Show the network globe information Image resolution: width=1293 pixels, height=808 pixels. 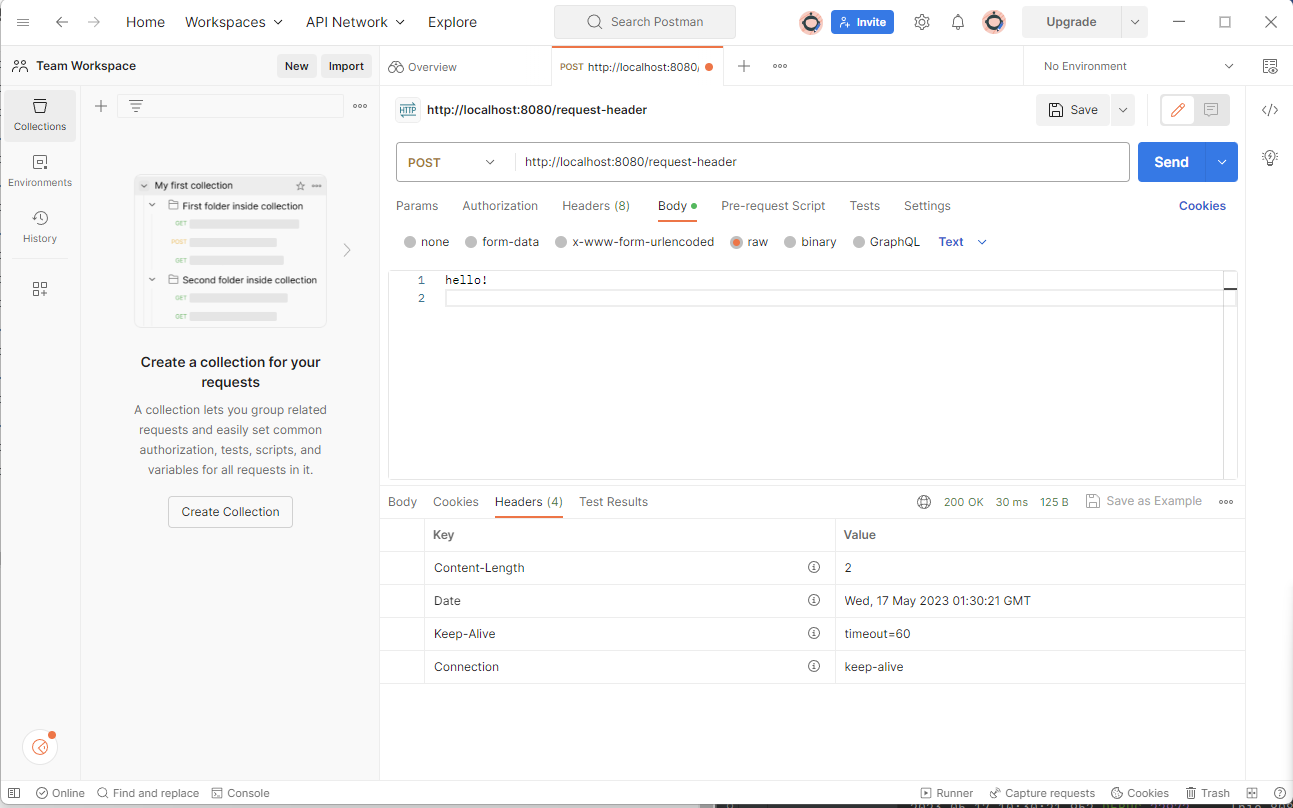pos(924,502)
